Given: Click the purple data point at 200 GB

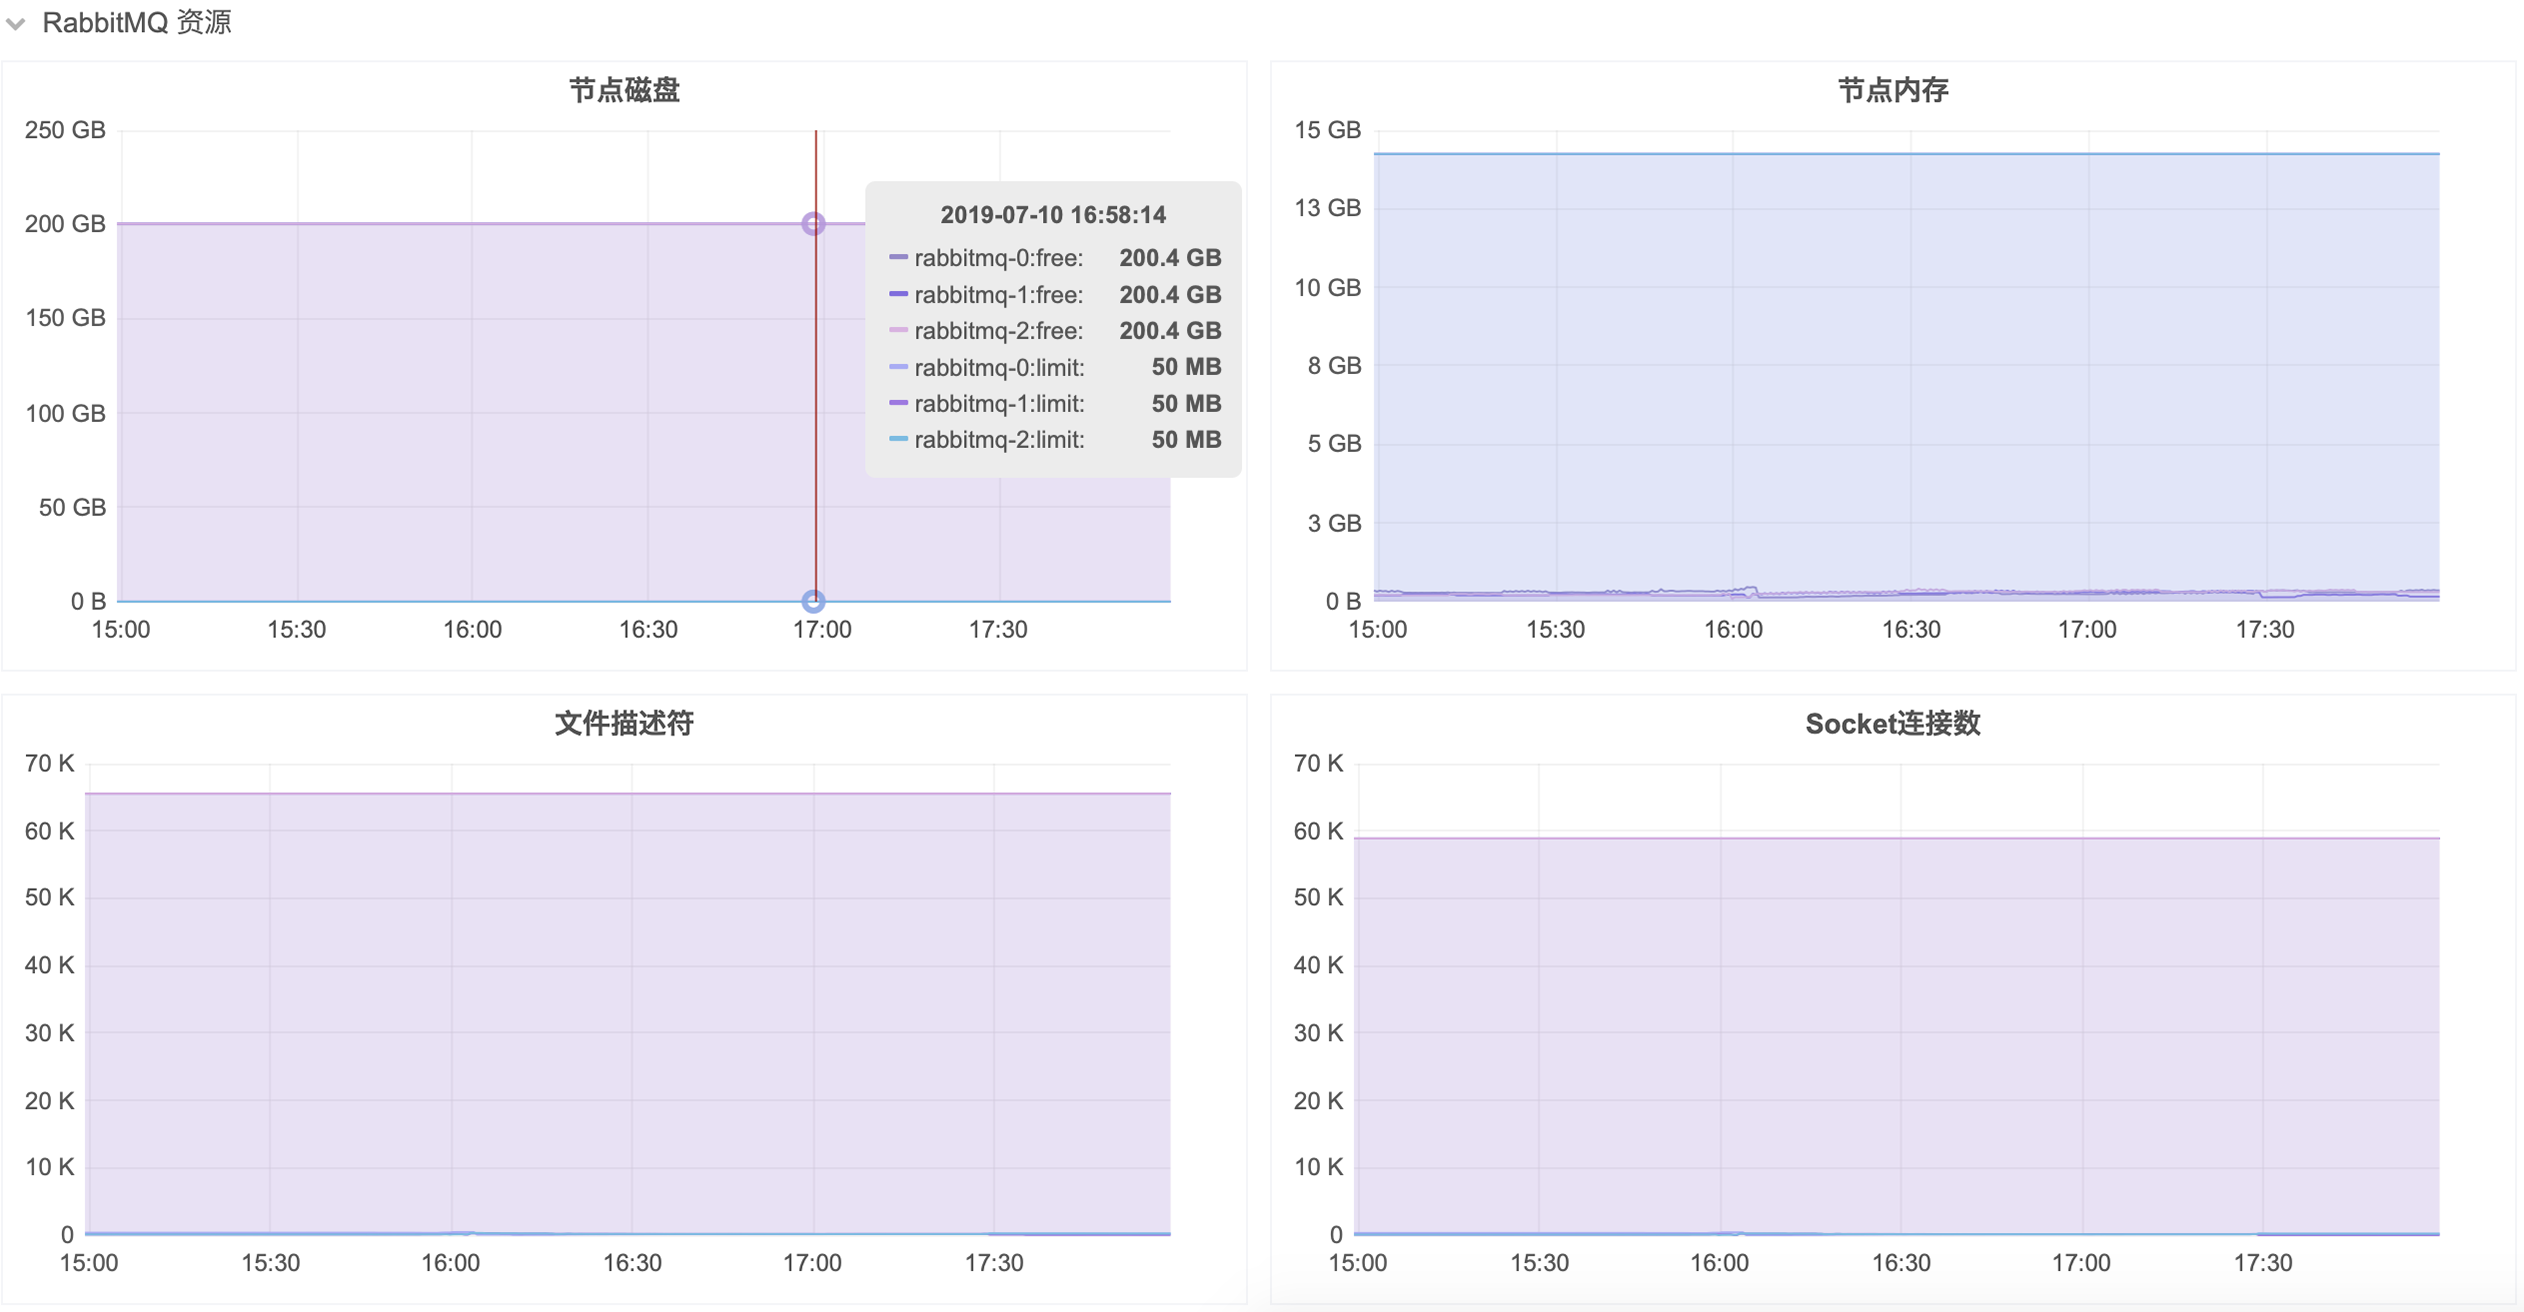Looking at the screenshot, I should [813, 223].
